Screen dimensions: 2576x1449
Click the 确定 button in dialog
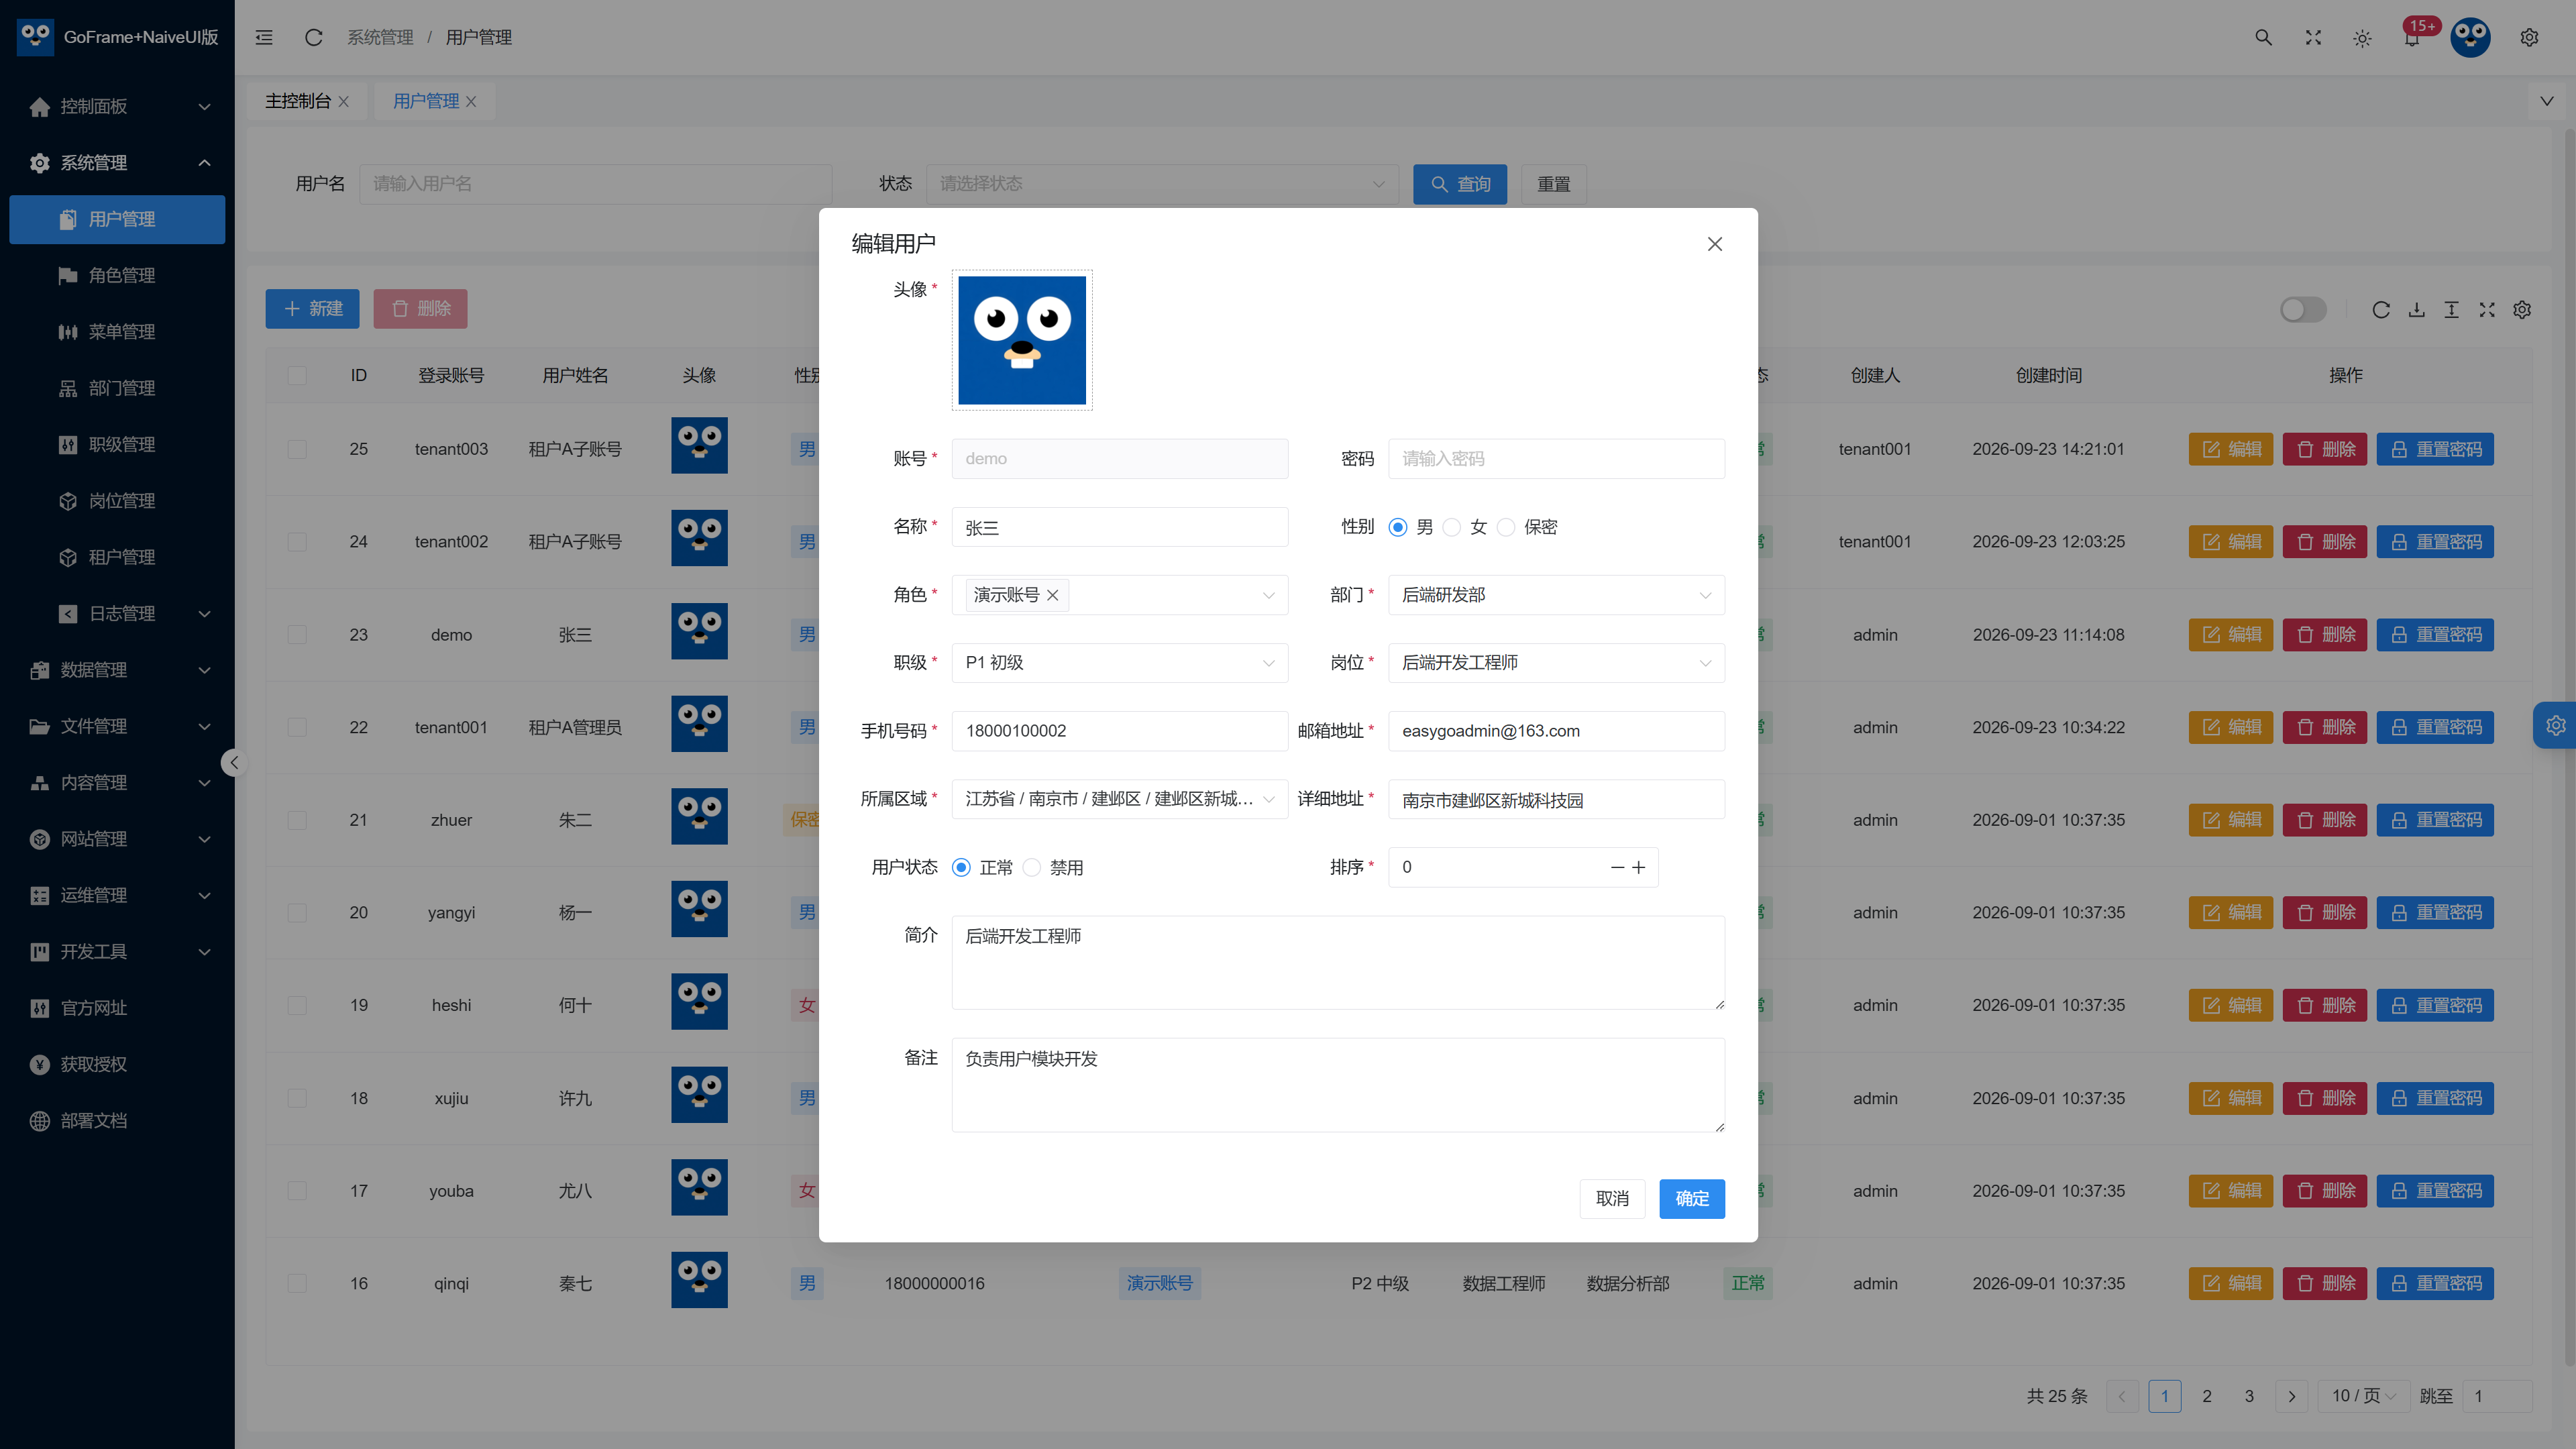(x=1692, y=1198)
